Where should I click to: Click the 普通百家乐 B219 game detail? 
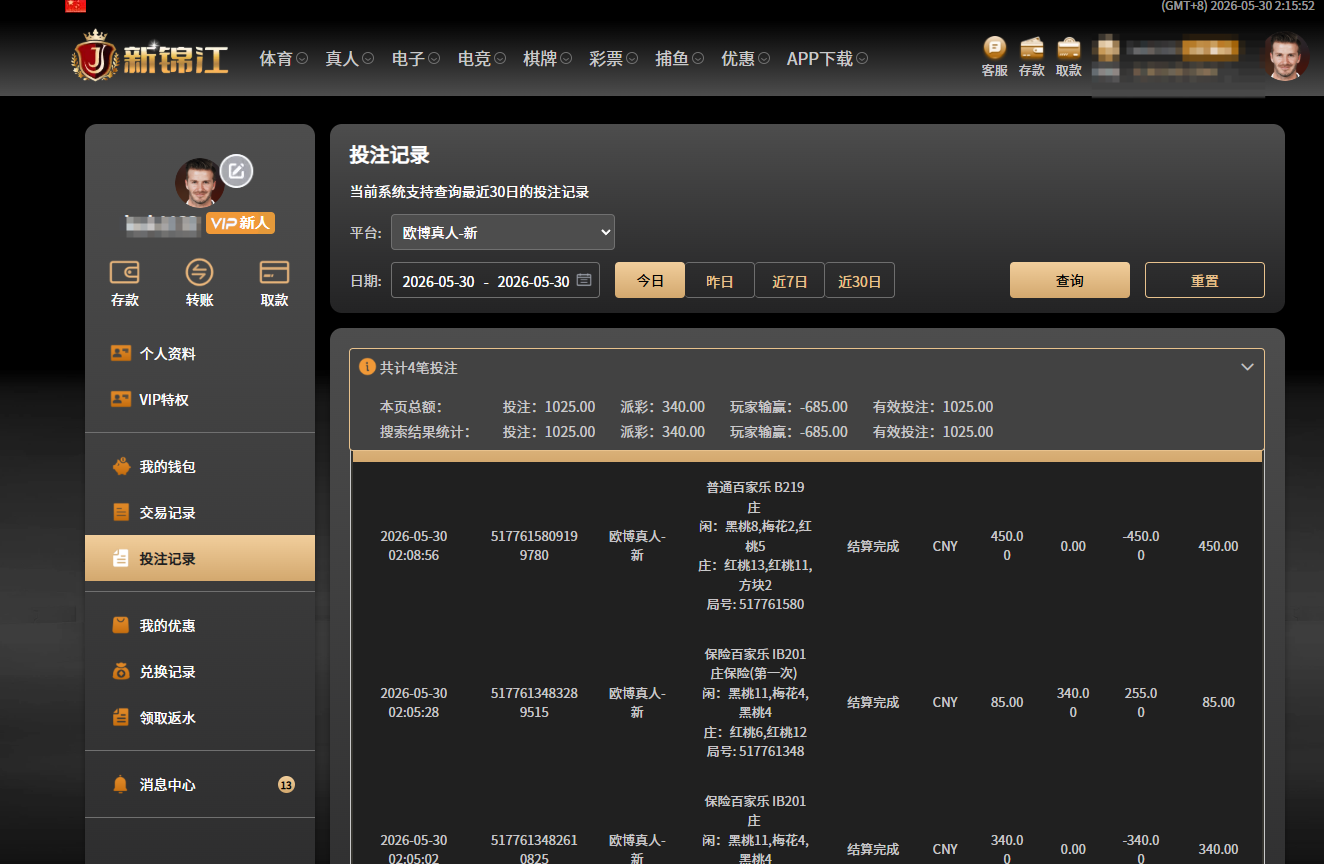755,546
